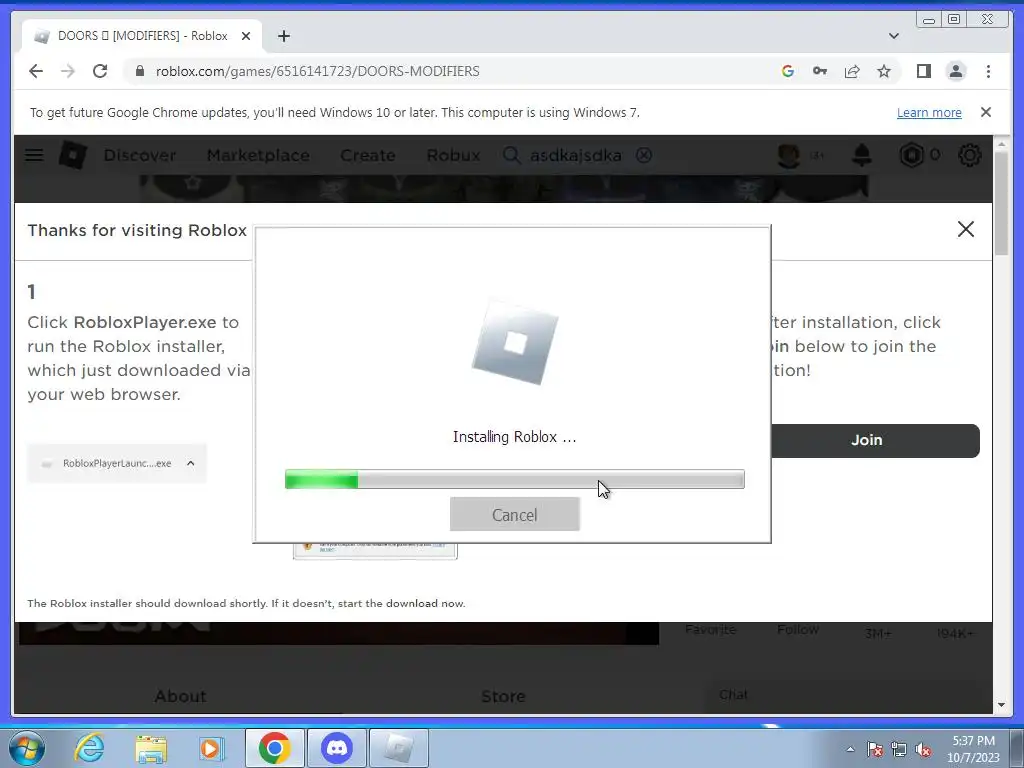Click Learn more about Chrome updates

(x=929, y=112)
